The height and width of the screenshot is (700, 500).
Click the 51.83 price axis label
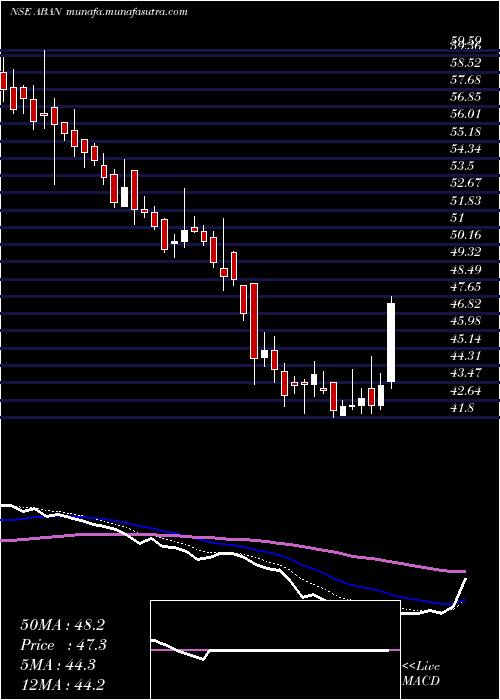click(466, 200)
